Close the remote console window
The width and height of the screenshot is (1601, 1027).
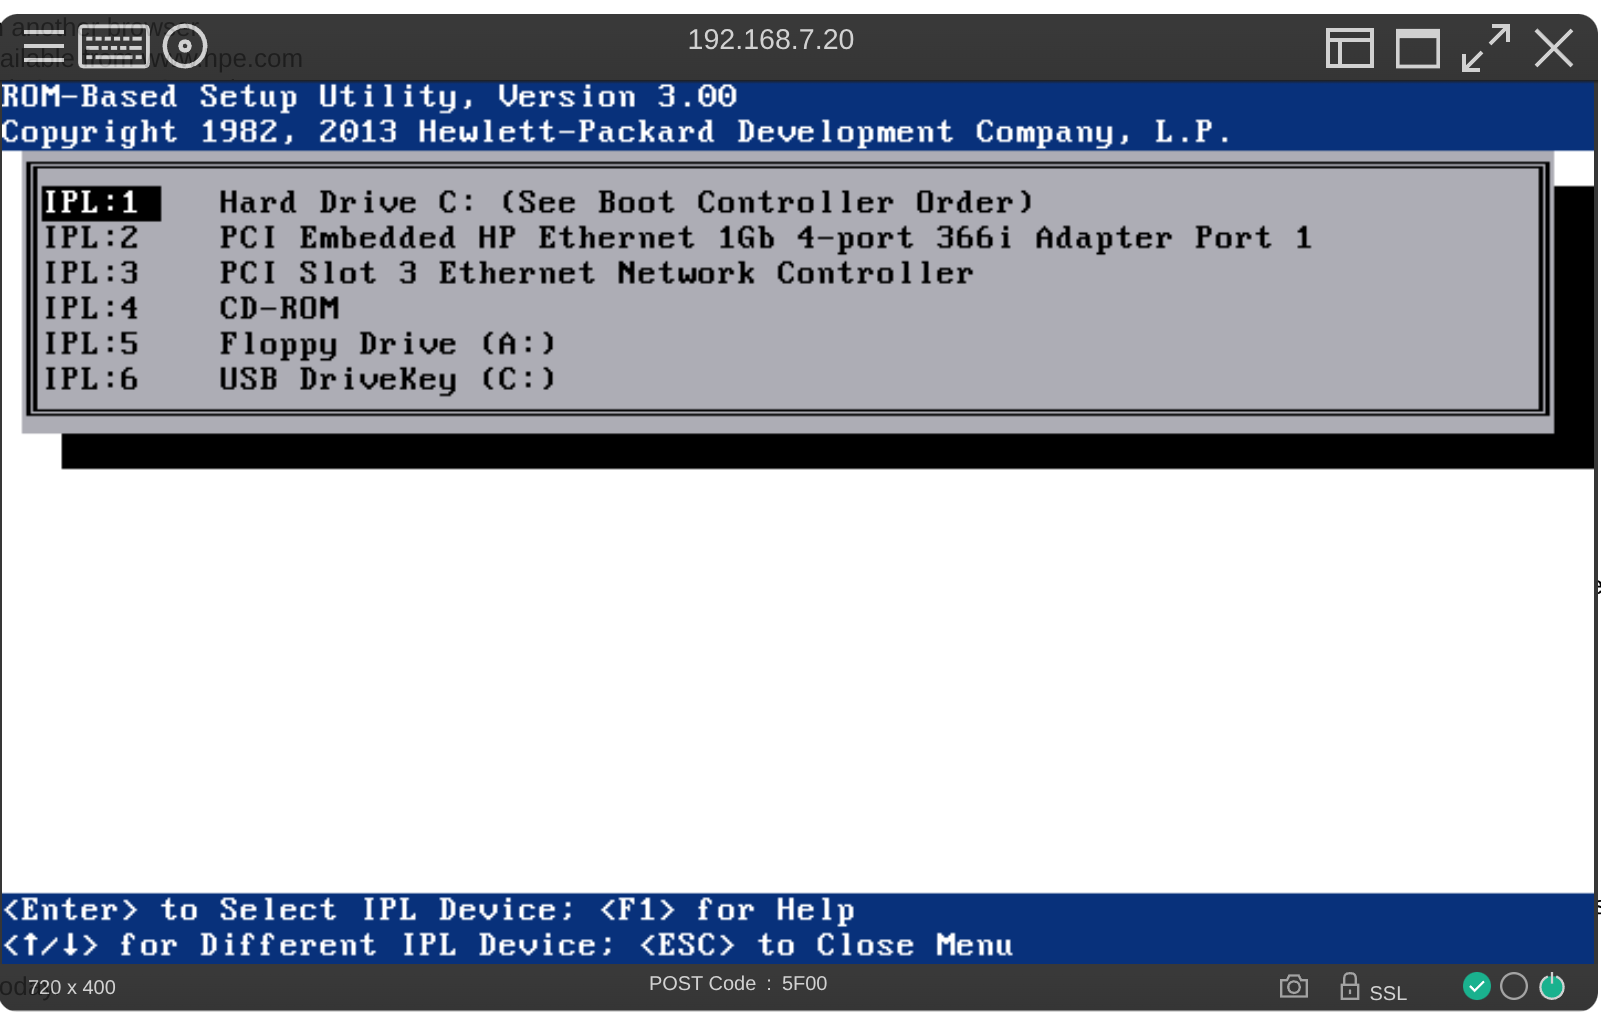point(1554,48)
